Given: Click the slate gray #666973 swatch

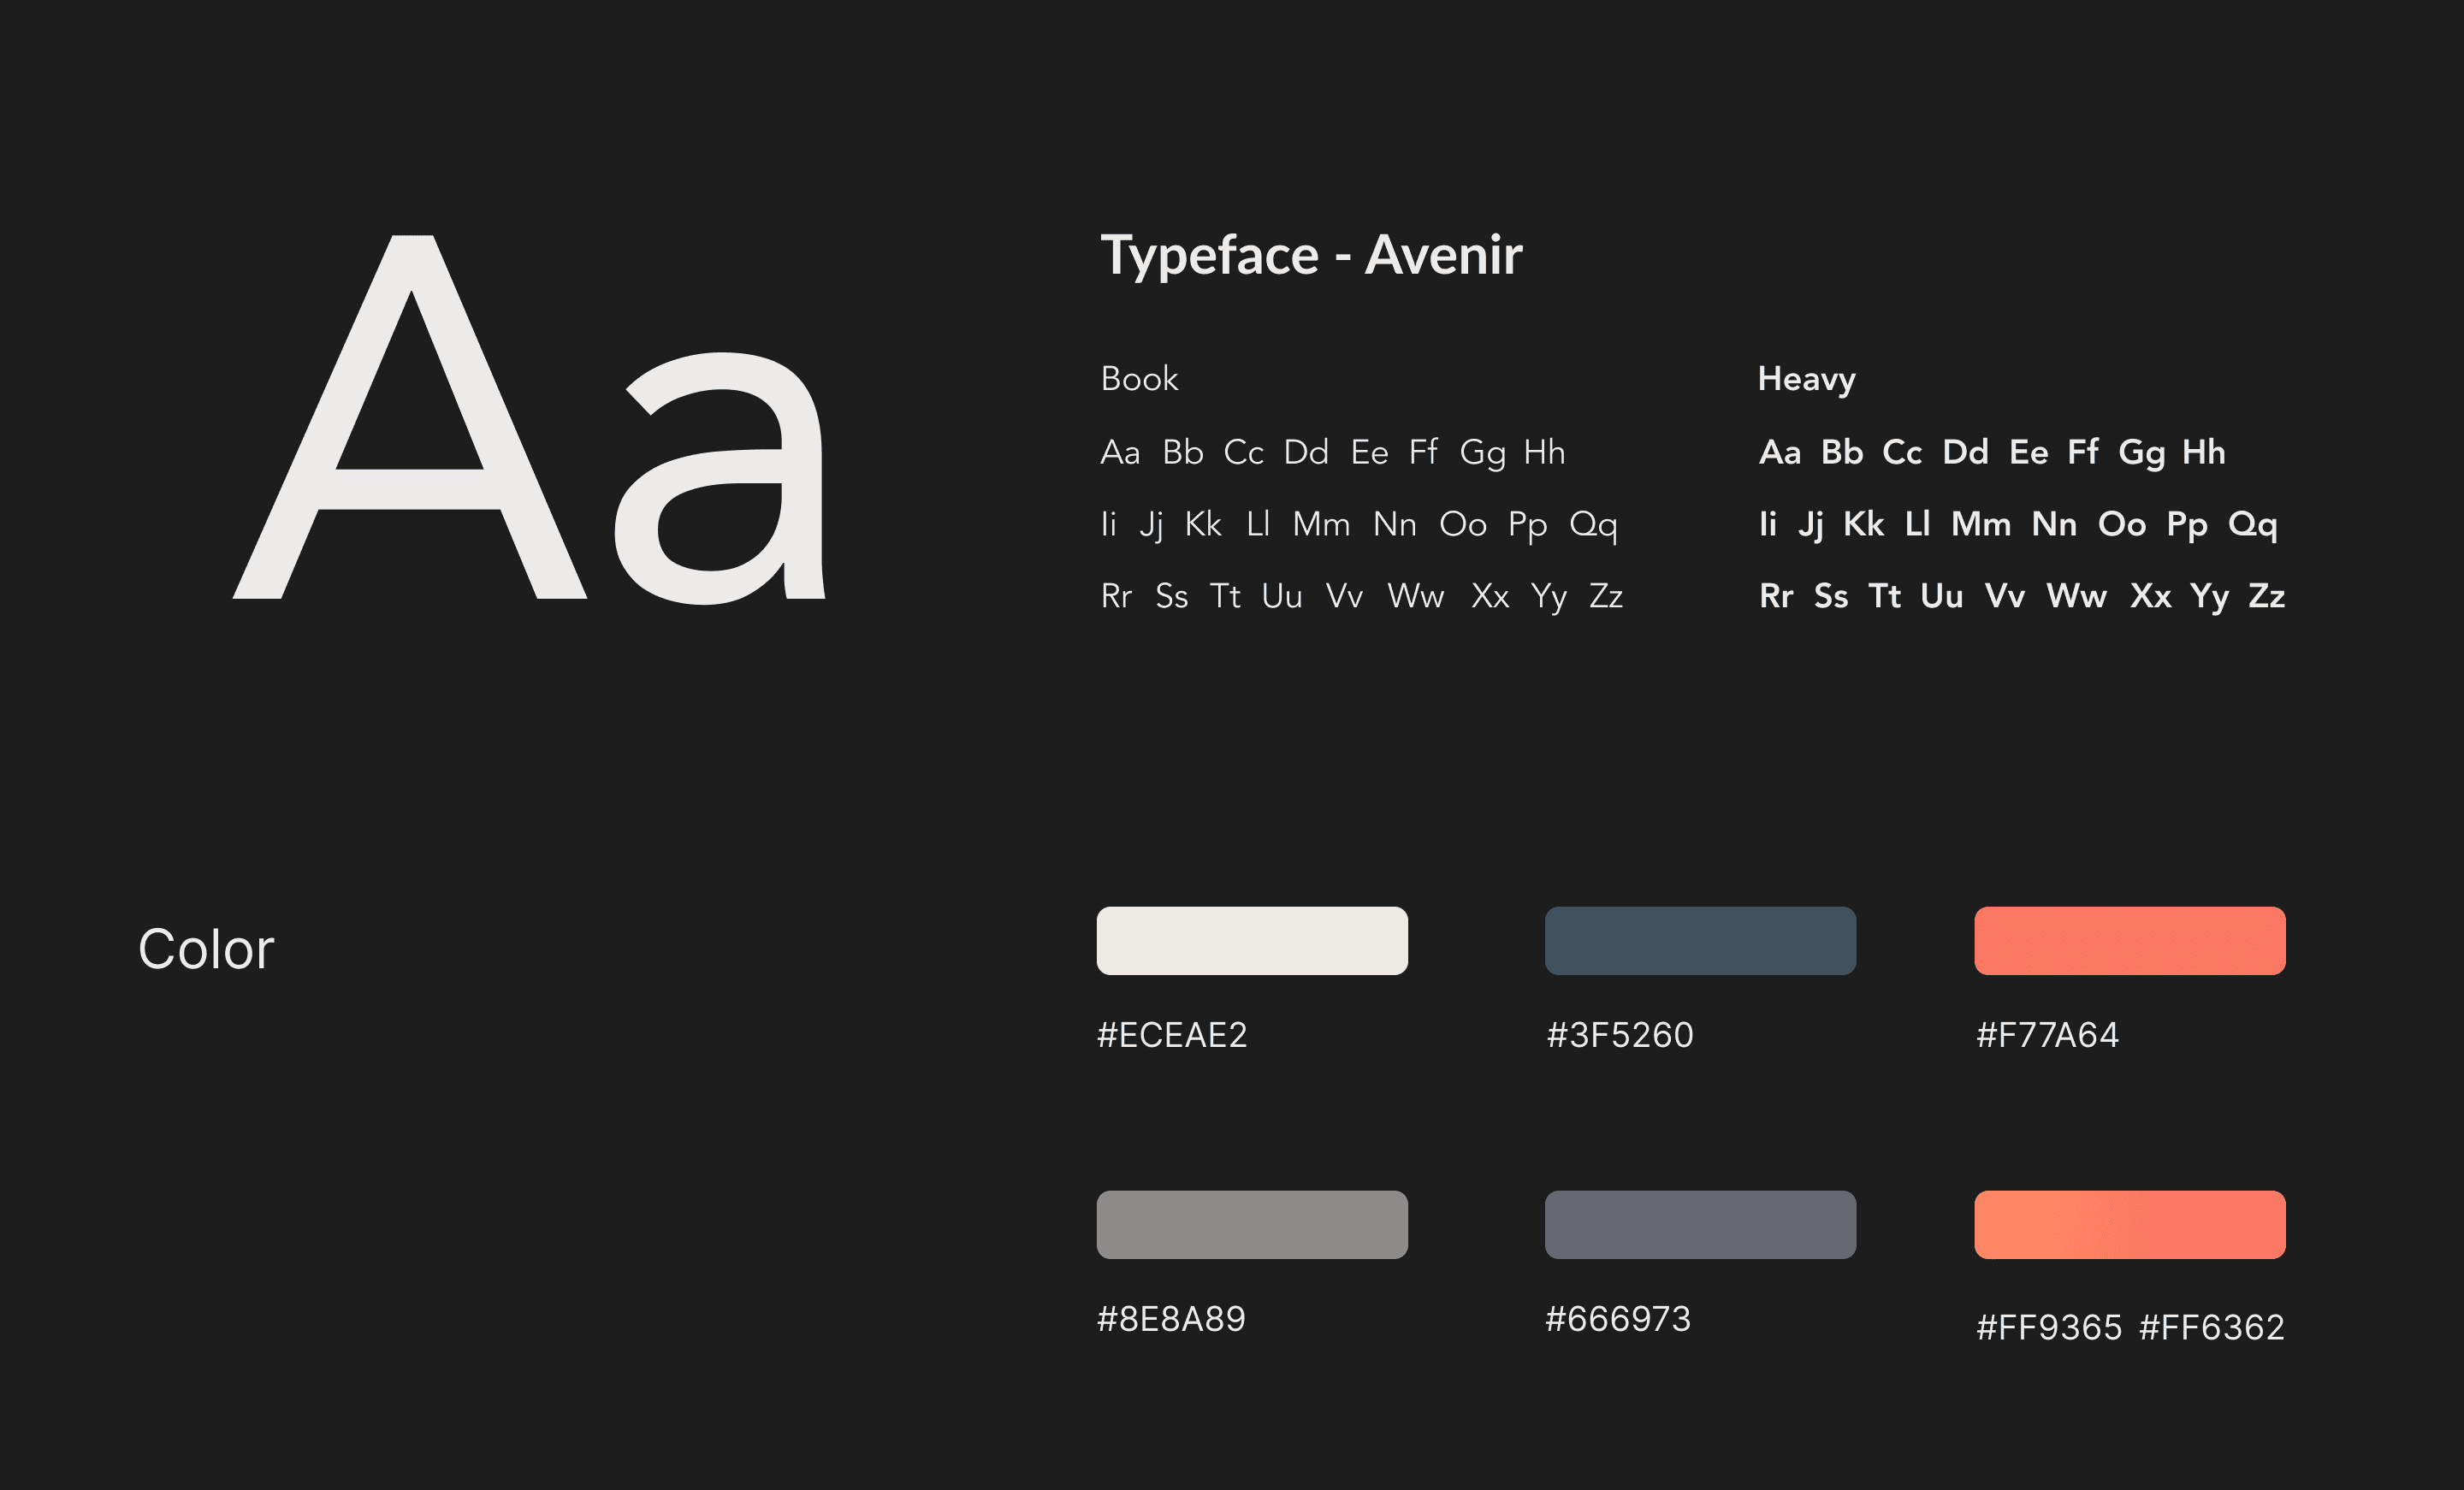Looking at the screenshot, I should [x=1699, y=1224].
